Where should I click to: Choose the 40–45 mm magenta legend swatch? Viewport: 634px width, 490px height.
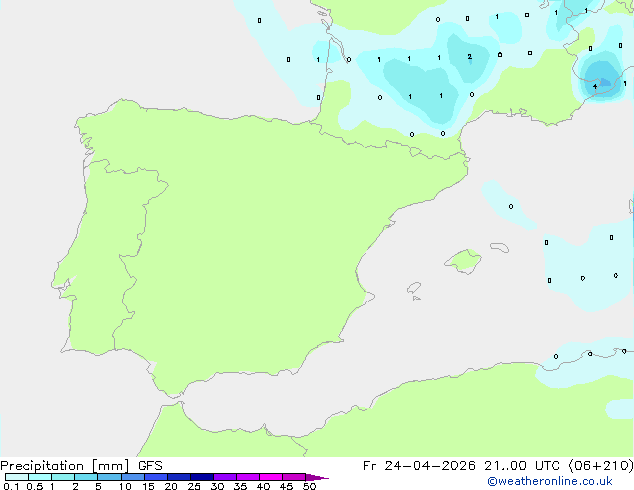[x=271, y=477]
